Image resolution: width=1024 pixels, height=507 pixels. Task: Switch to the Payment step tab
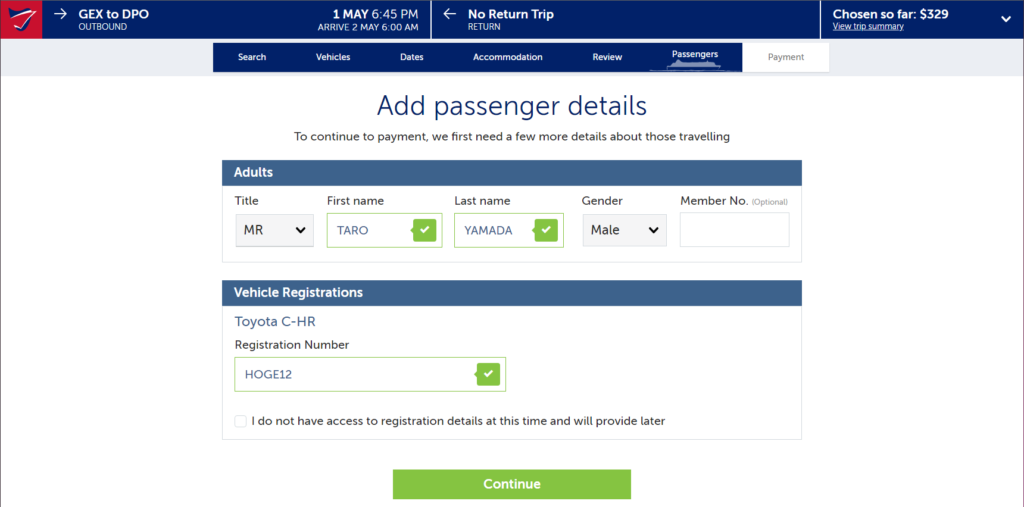pyautogui.click(x=786, y=57)
